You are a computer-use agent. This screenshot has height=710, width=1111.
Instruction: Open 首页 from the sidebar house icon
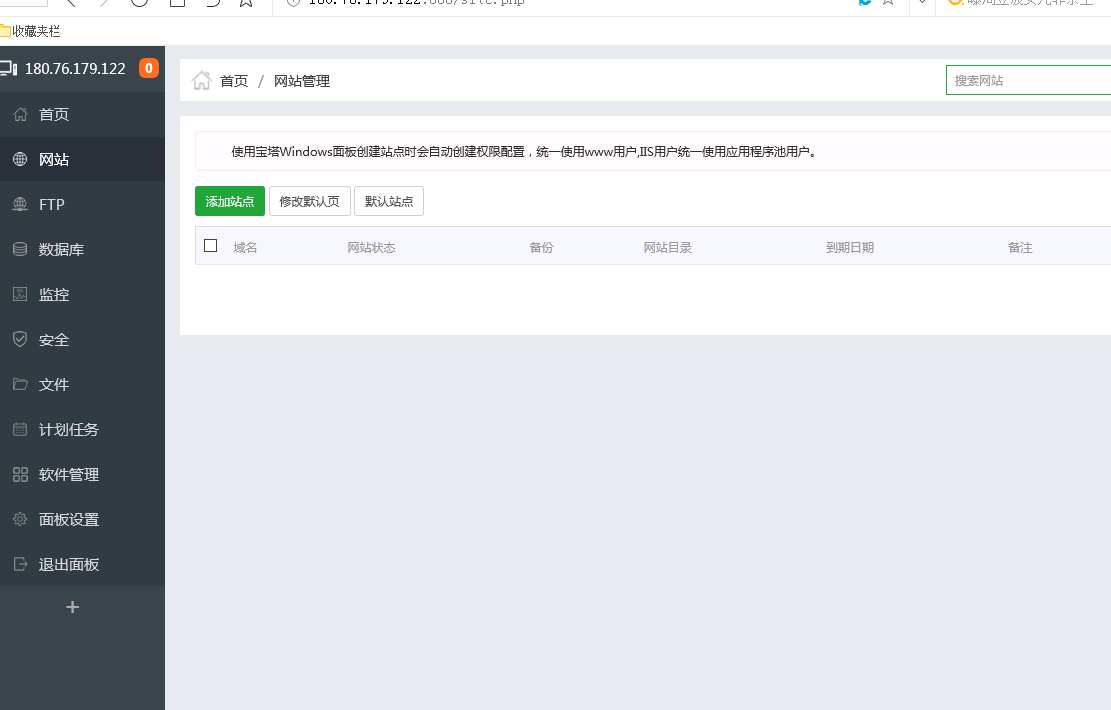(x=20, y=114)
